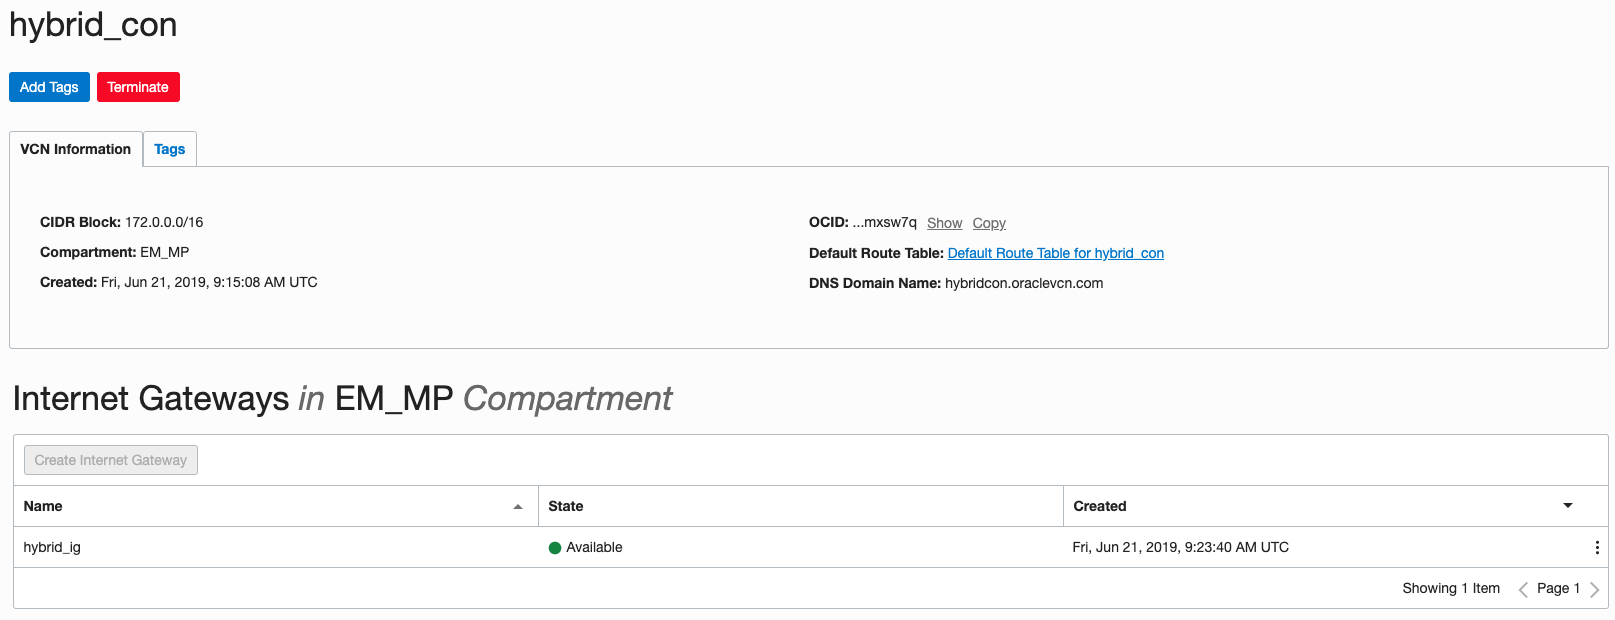Open the Tags tab
Screen dimensions: 1615x620
coord(169,149)
